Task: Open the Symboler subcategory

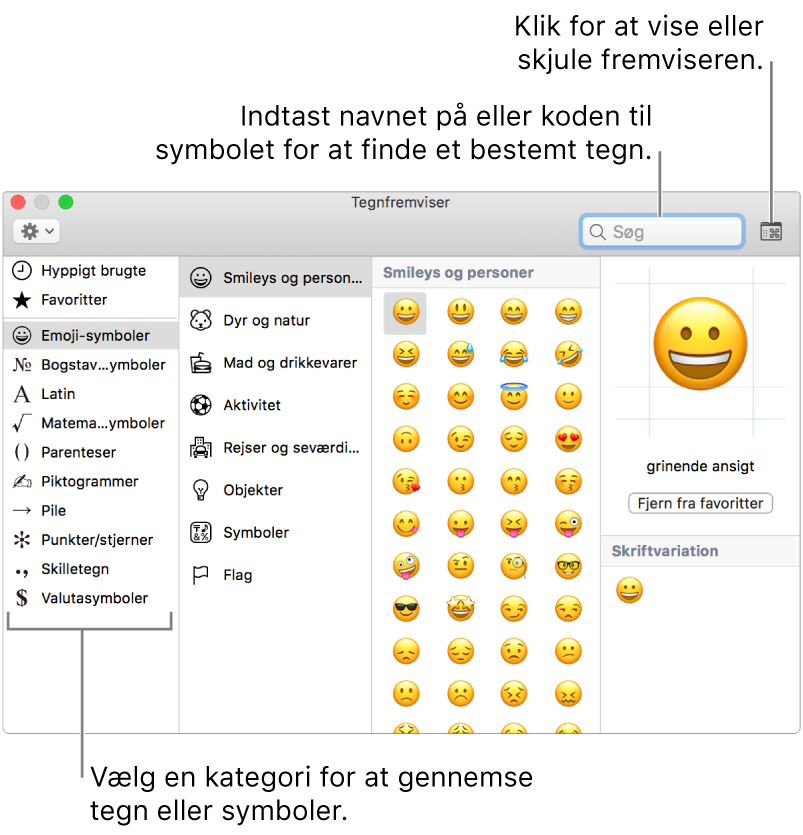Action: (x=275, y=533)
